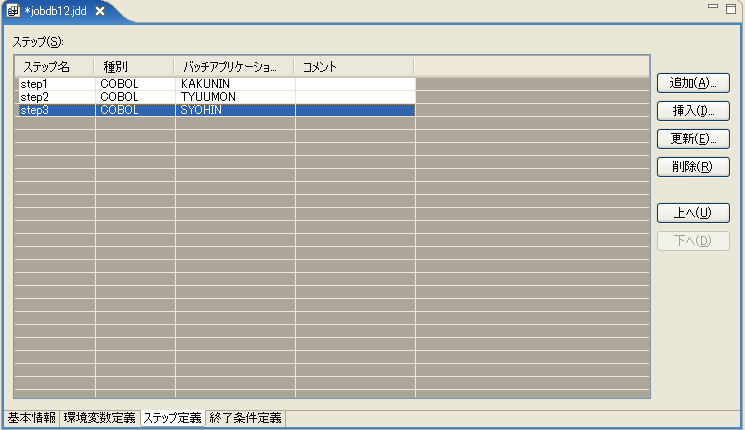The height and width of the screenshot is (430, 745).
Task: Minimize the editor pane
Action: pyautogui.click(x=713, y=6)
